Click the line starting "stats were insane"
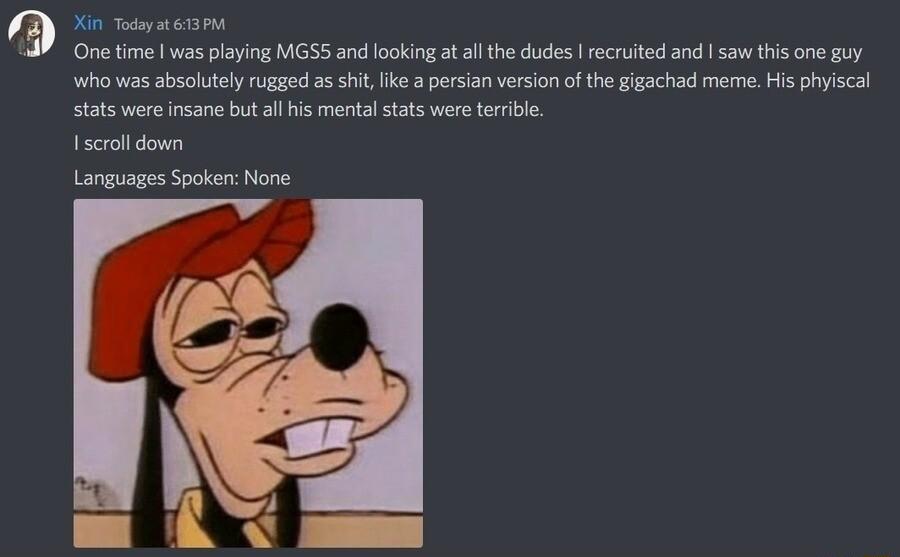 [308, 109]
